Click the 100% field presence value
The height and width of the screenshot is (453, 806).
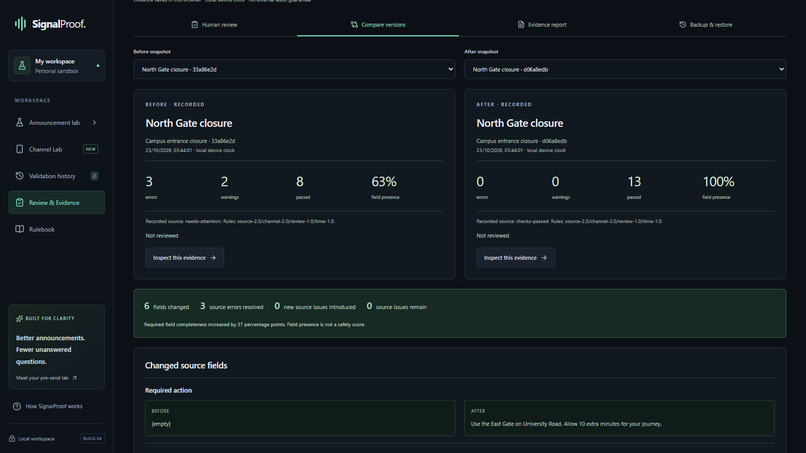point(718,182)
